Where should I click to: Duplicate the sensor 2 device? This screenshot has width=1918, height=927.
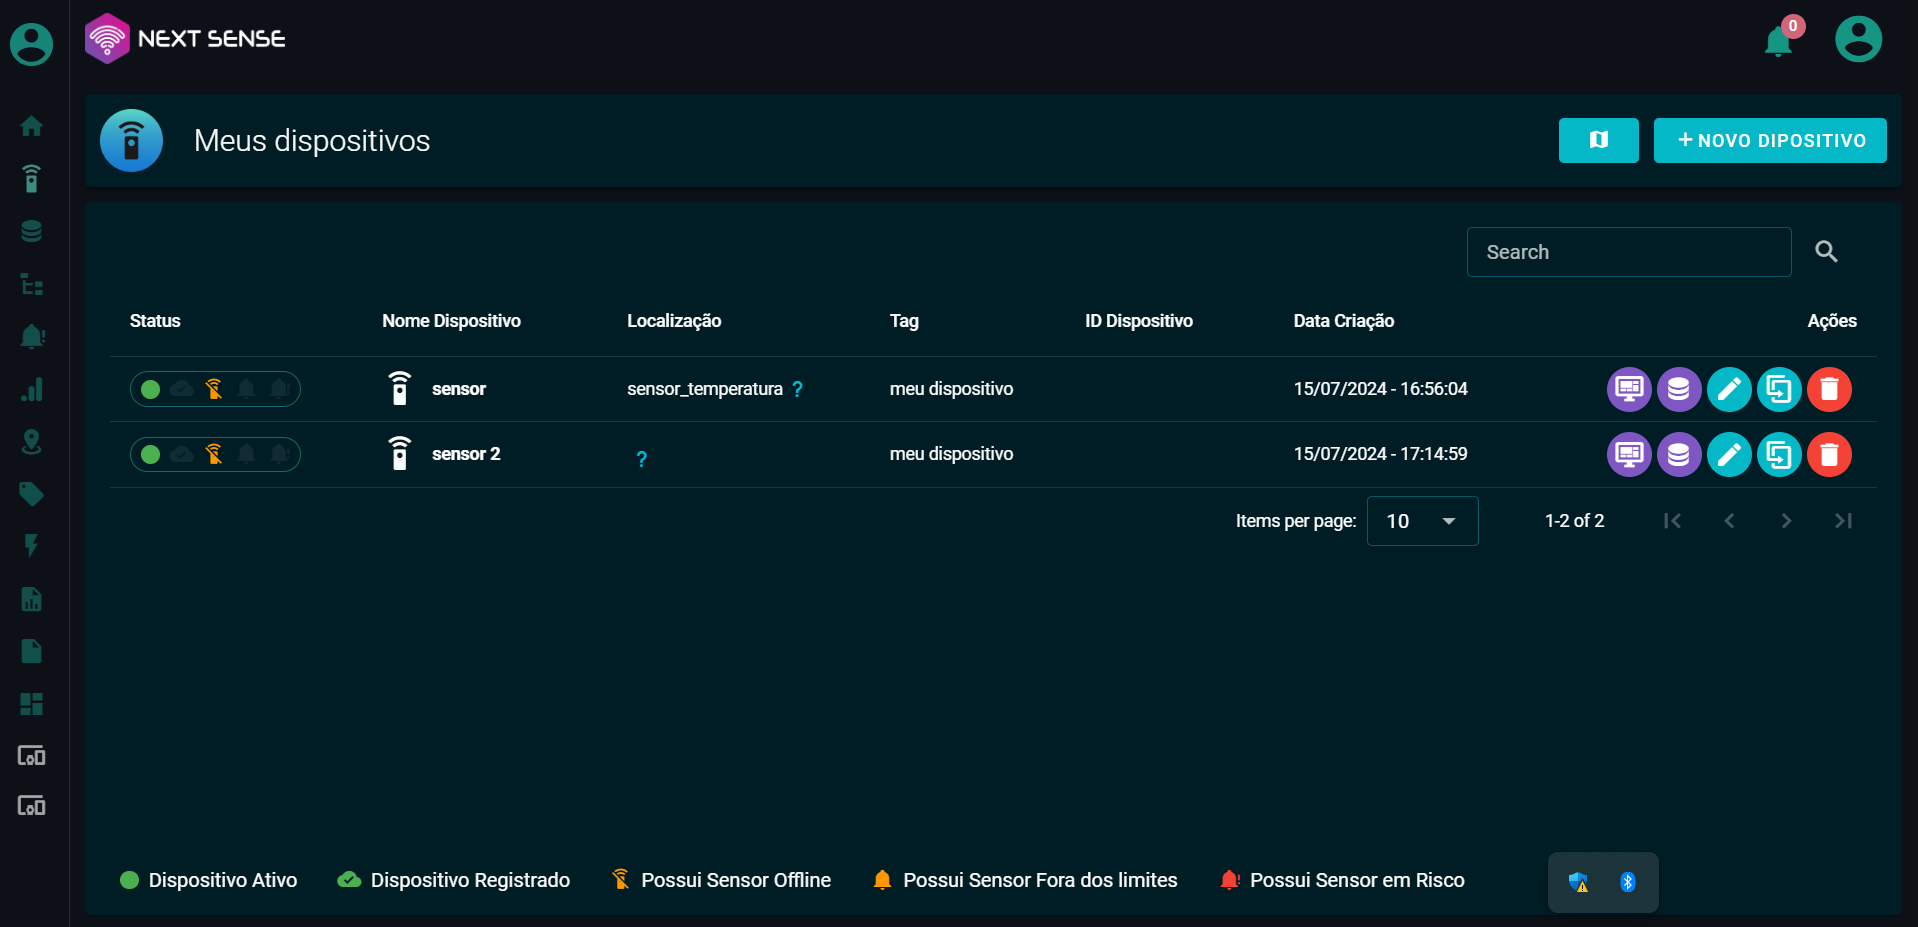coord(1779,454)
